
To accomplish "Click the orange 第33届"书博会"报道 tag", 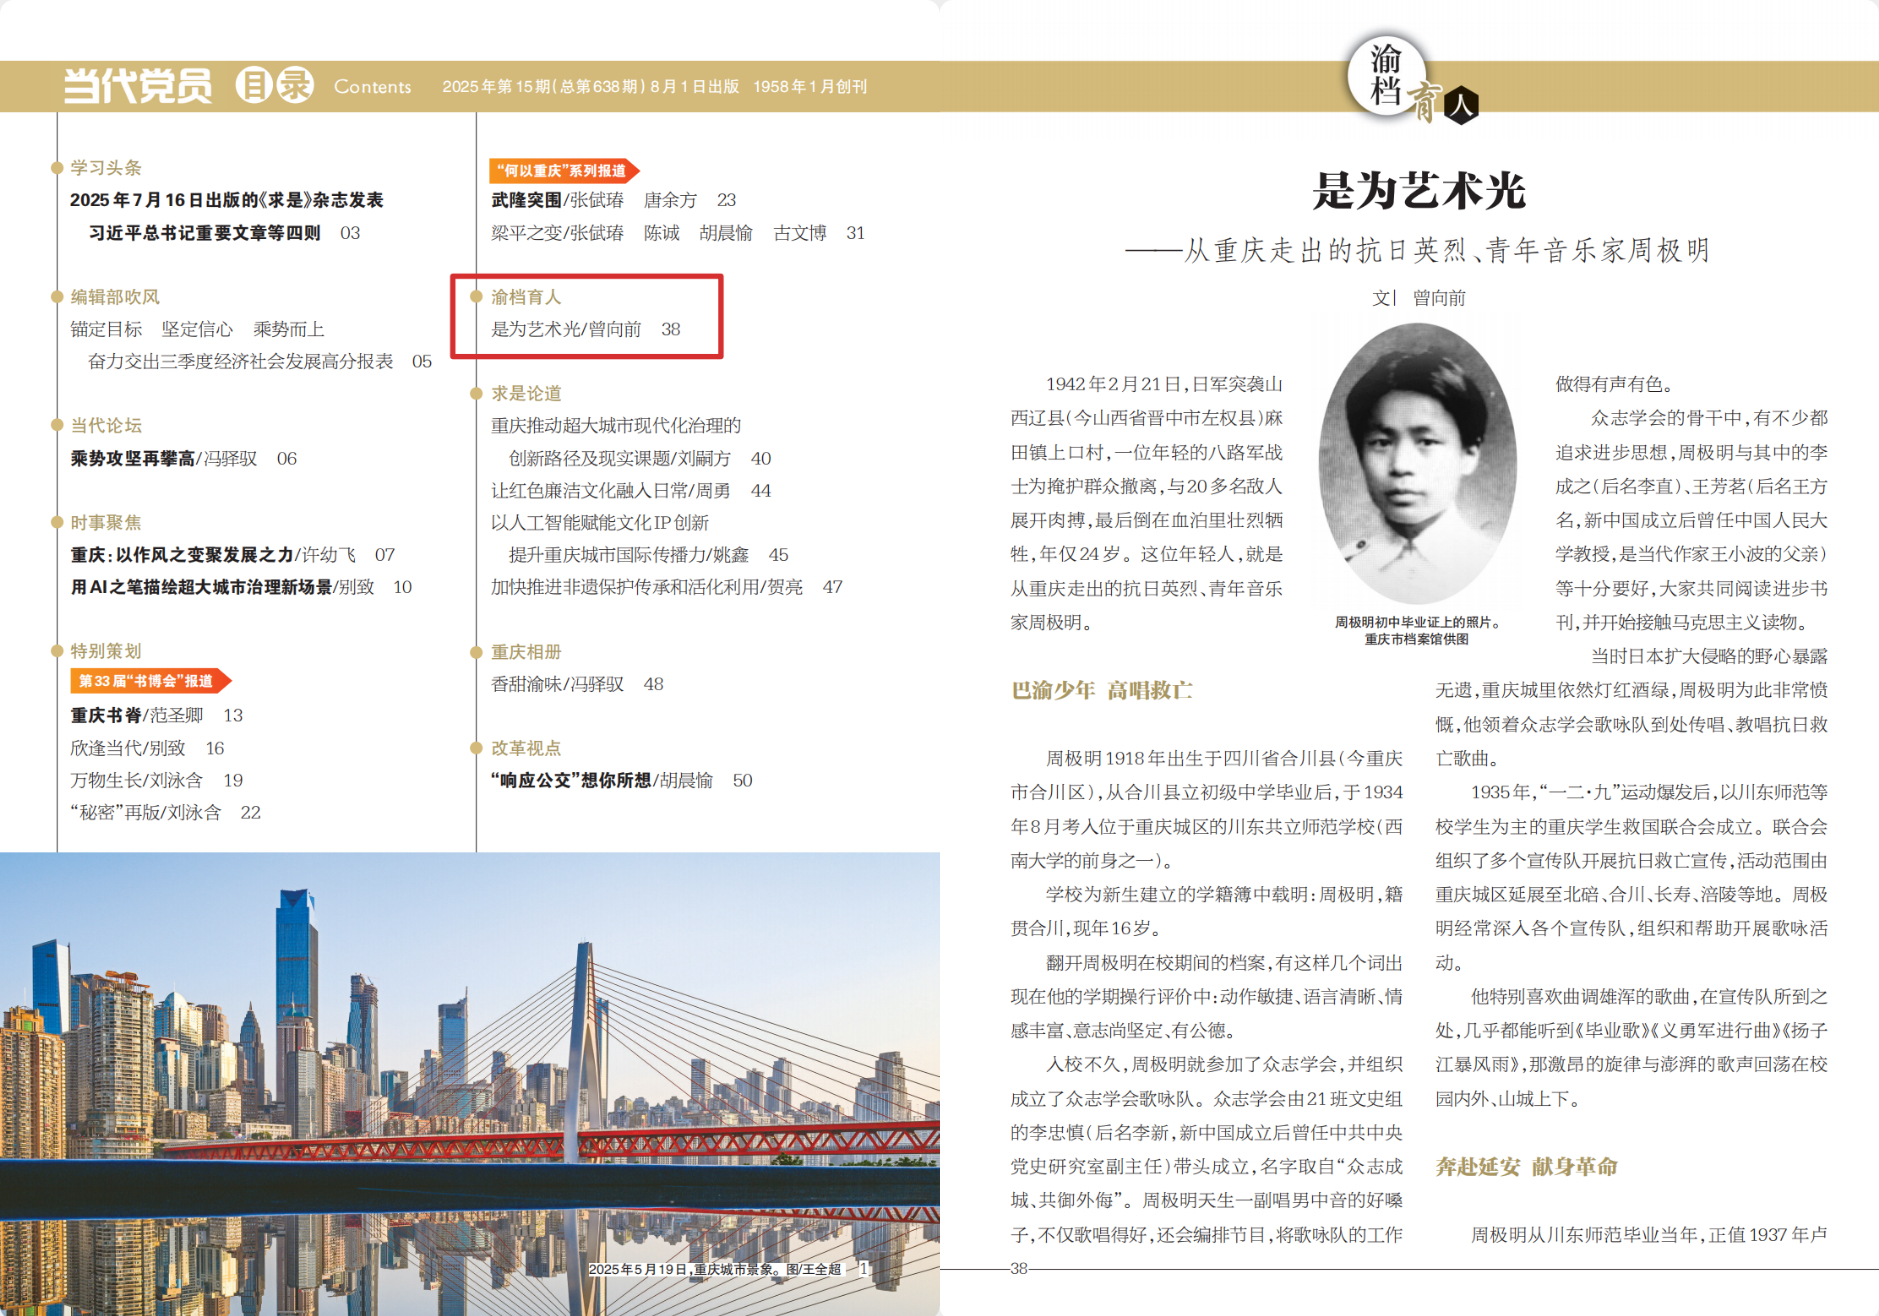I will pos(148,681).
